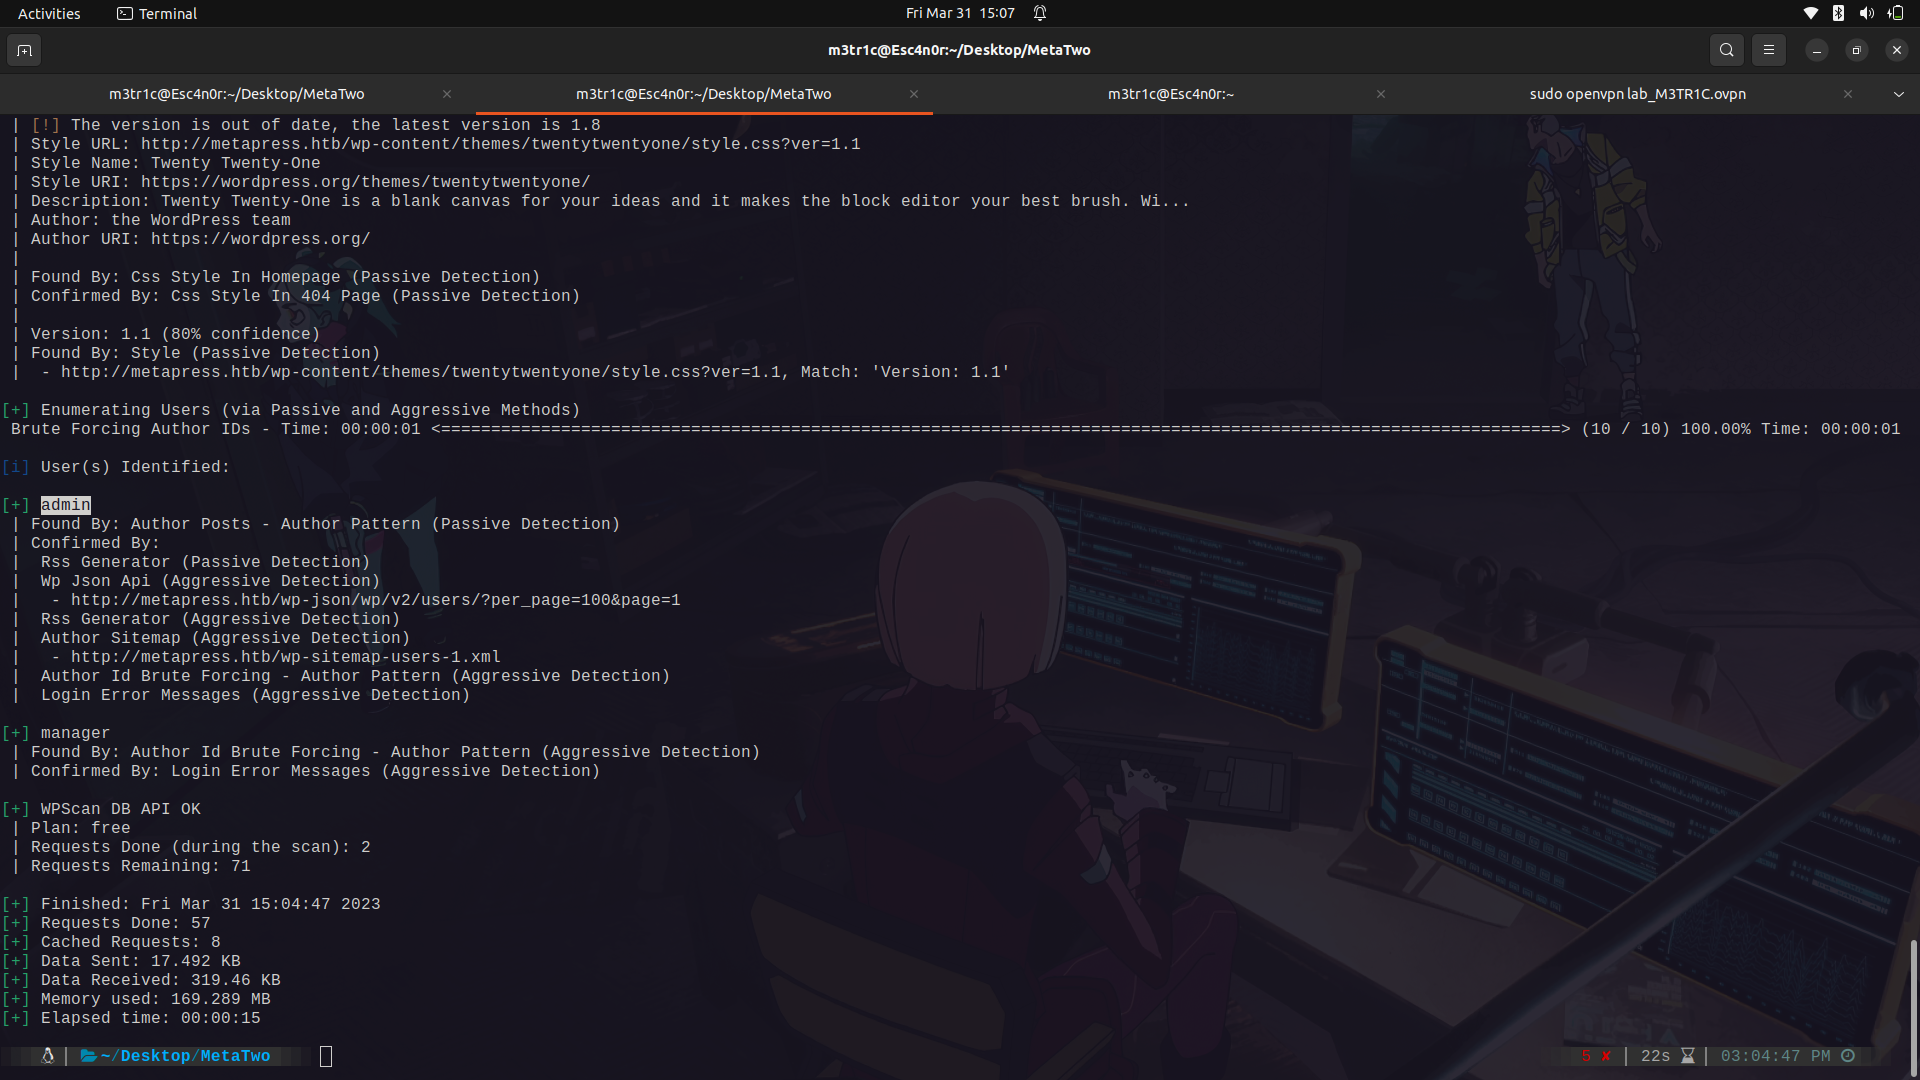Click the clock icon next to 03:04:47 PM

1848,1055
